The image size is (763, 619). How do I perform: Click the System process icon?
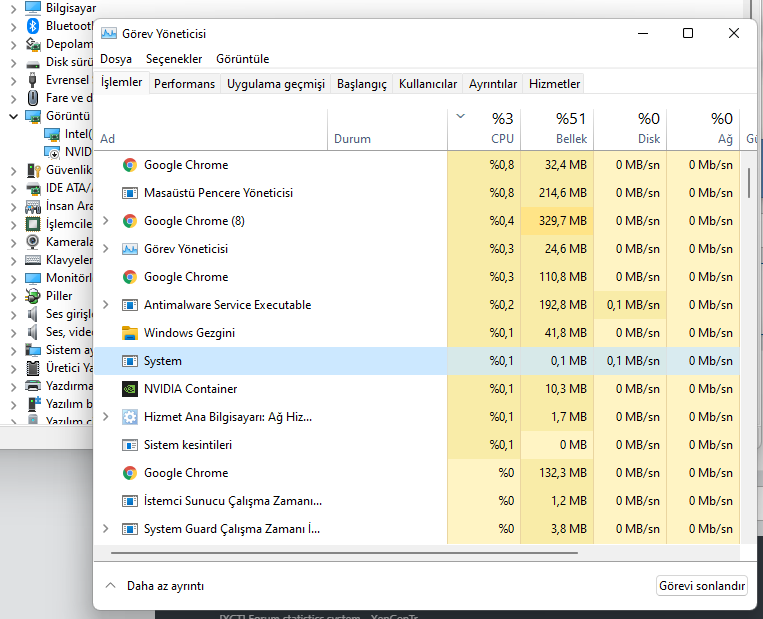pyautogui.click(x=129, y=361)
